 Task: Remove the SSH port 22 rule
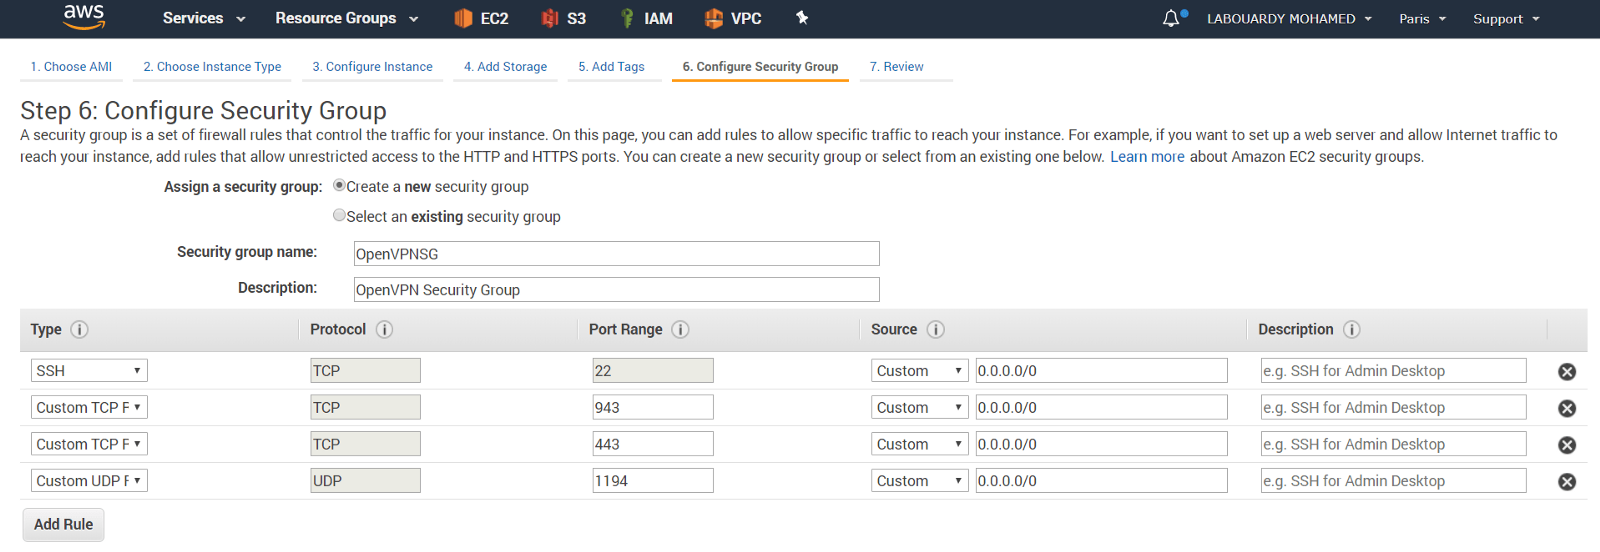1567,372
